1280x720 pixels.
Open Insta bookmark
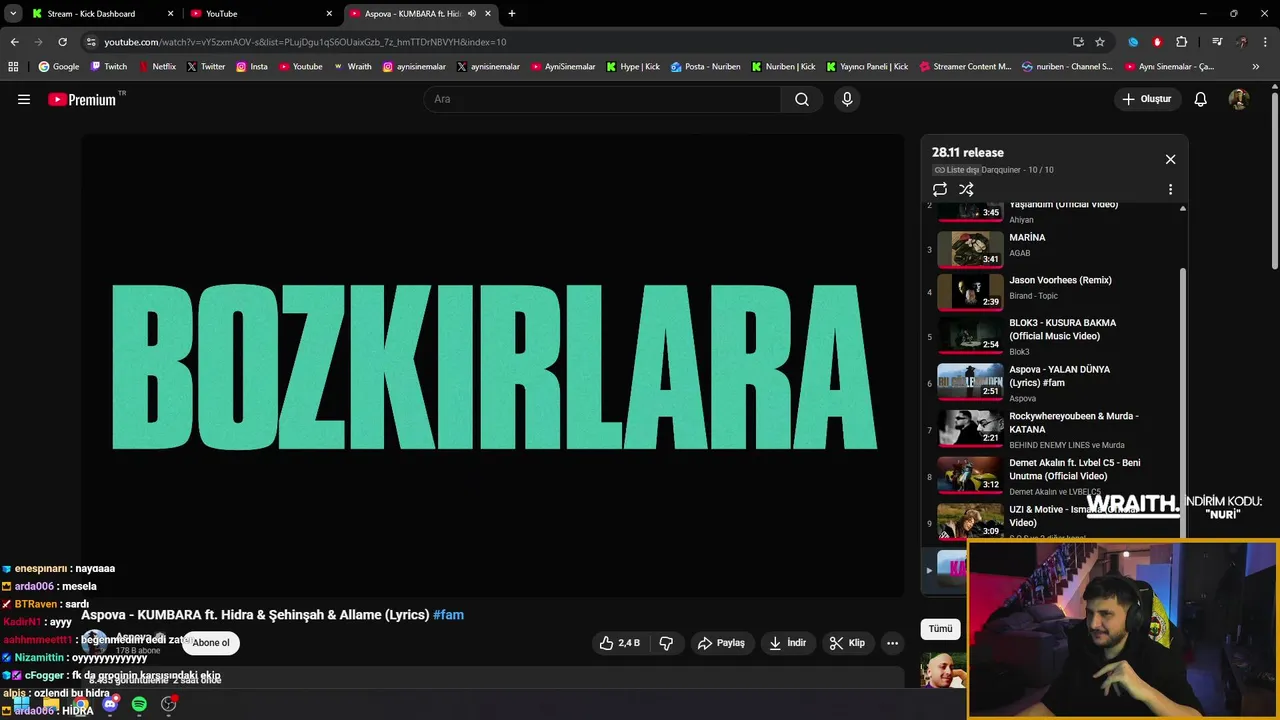[x=252, y=67]
